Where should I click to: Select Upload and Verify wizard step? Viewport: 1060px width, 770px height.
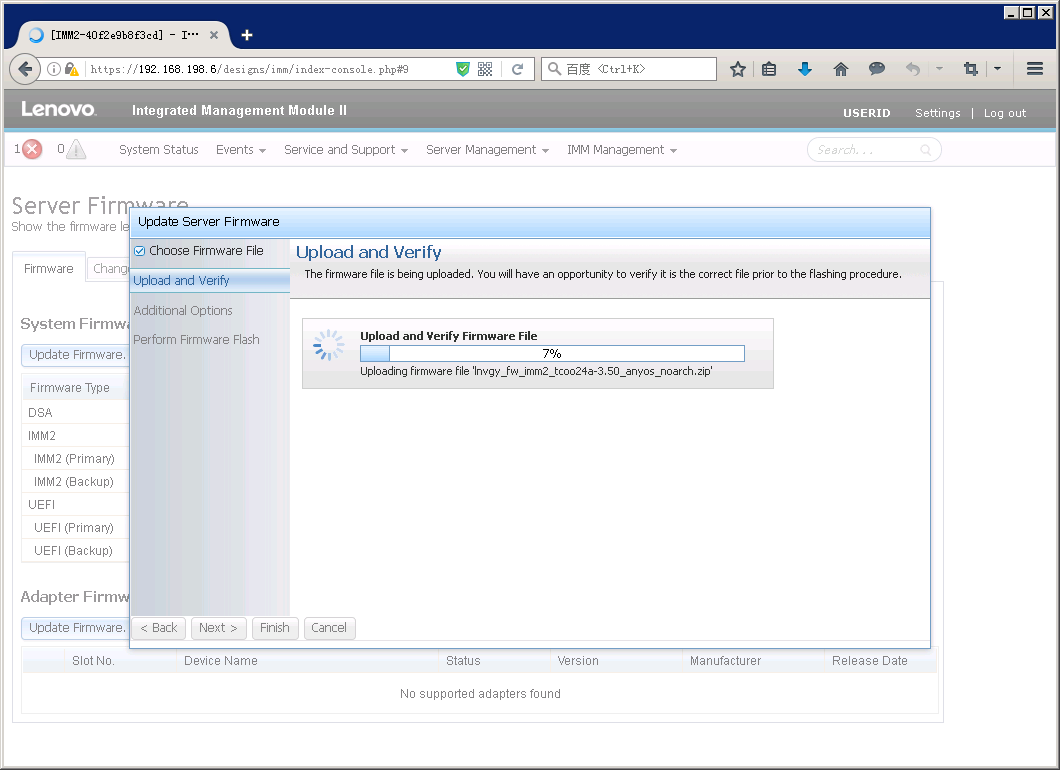click(x=181, y=281)
